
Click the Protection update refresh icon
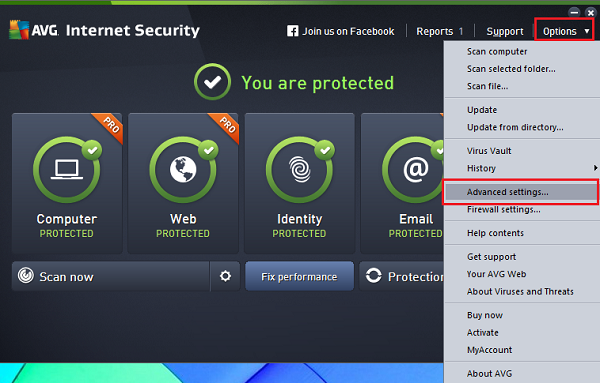point(373,275)
